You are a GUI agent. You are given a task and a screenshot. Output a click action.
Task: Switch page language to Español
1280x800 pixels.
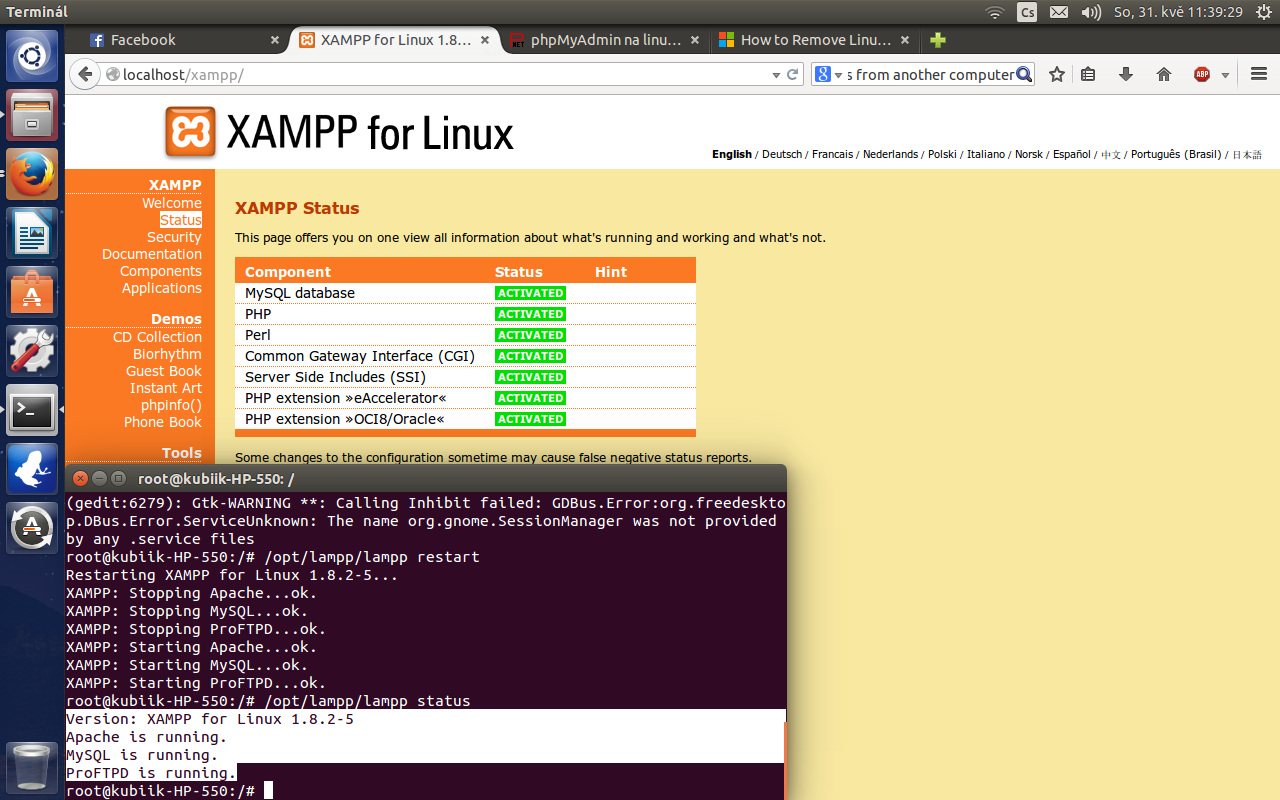coord(1072,155)
